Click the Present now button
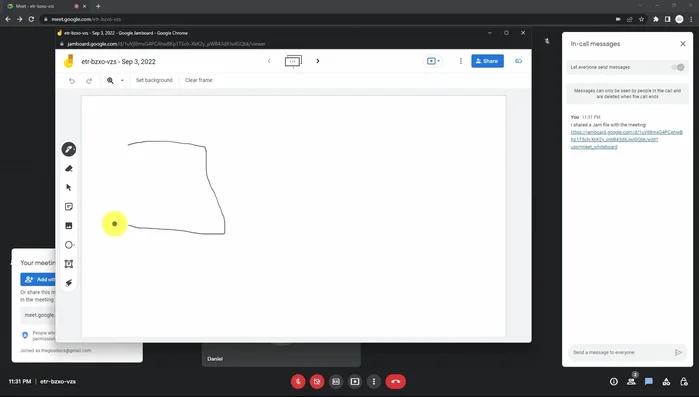The image size is (699, 397). [x=355, y=381]
